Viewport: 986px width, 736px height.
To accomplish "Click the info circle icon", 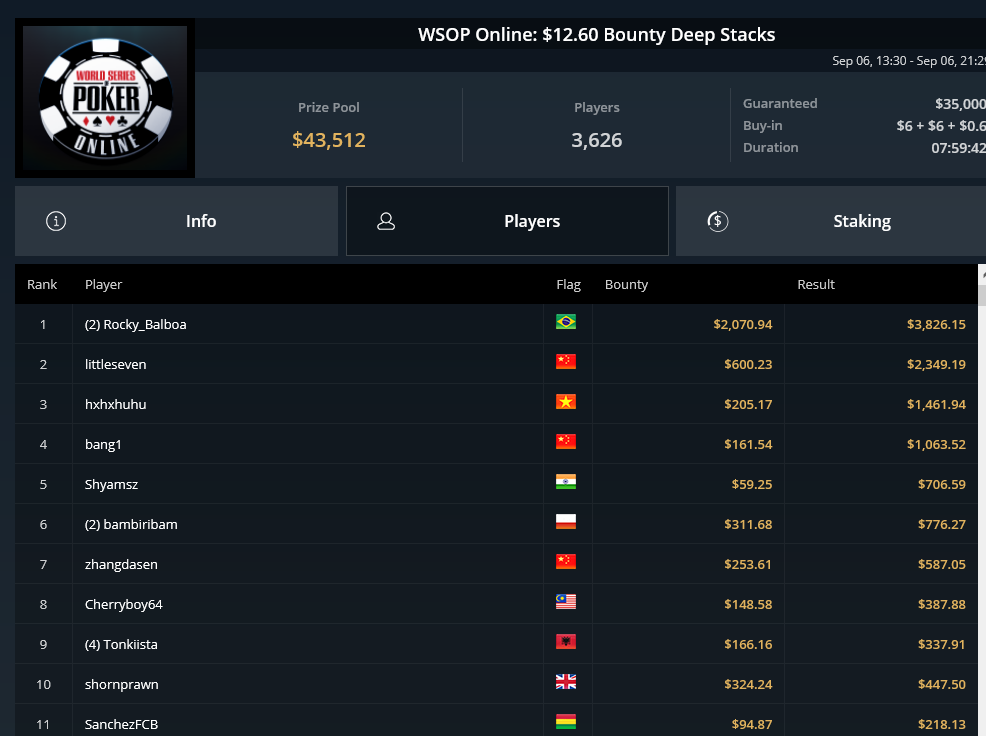I will [x=56, y=221].
